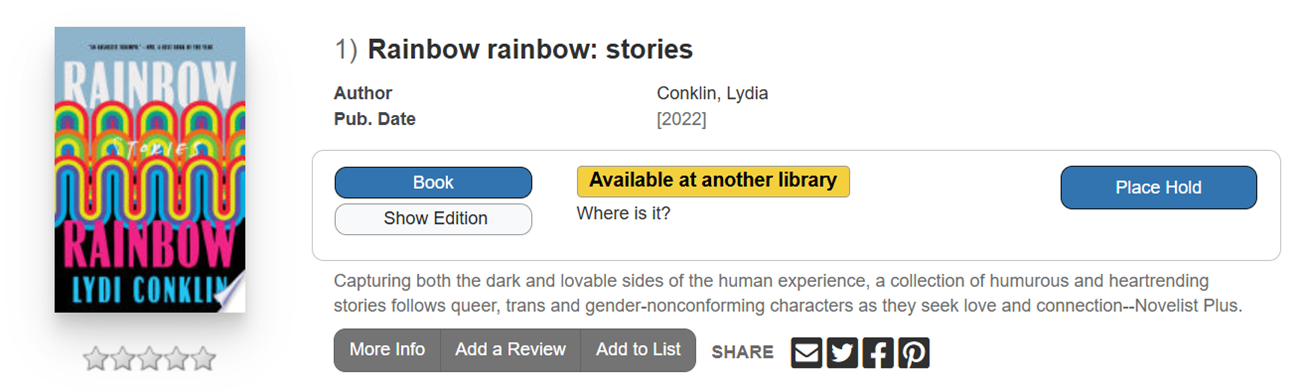Open the Rainbow rainbow: stories title link
Viewport: 1296px width, 391px height.
point(530,49)
